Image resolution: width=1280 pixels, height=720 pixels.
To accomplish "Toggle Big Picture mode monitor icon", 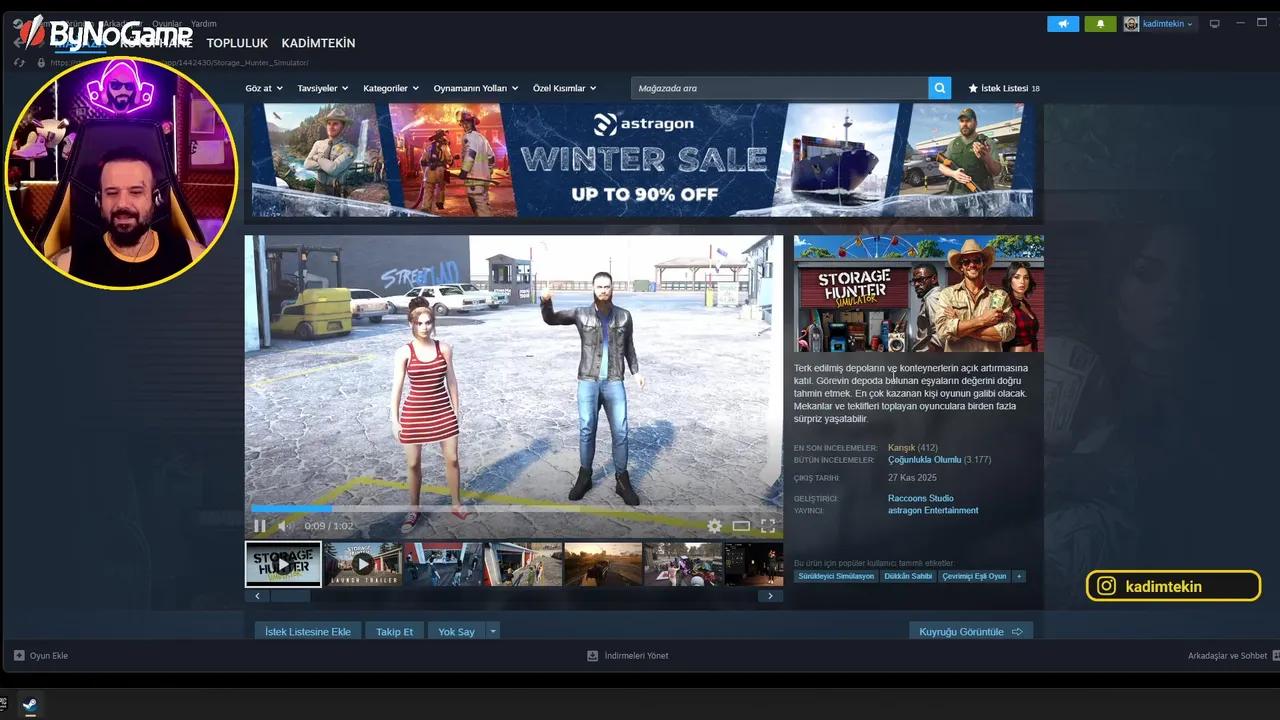I will point(1215,24).
